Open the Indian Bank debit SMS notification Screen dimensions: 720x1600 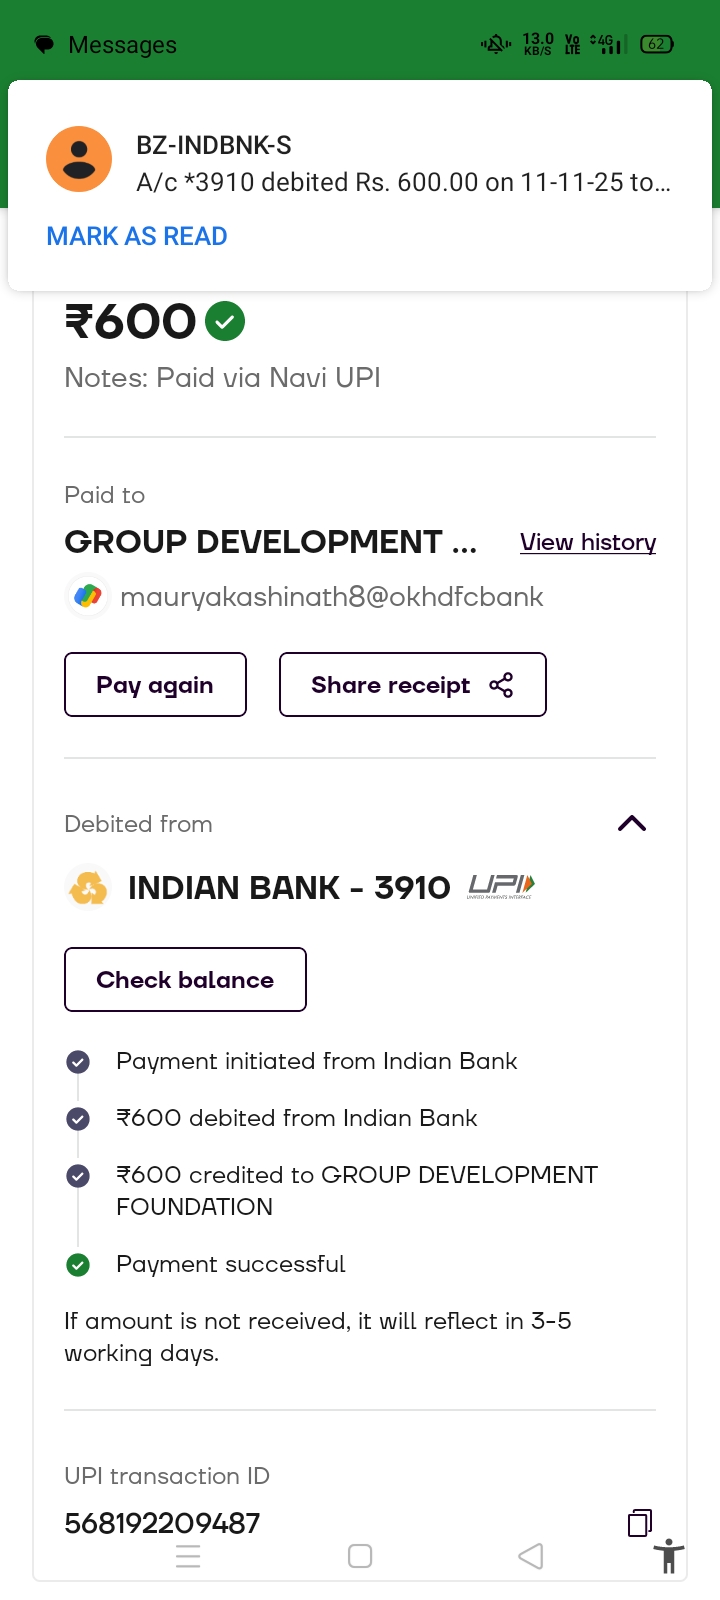coord(403,165)
